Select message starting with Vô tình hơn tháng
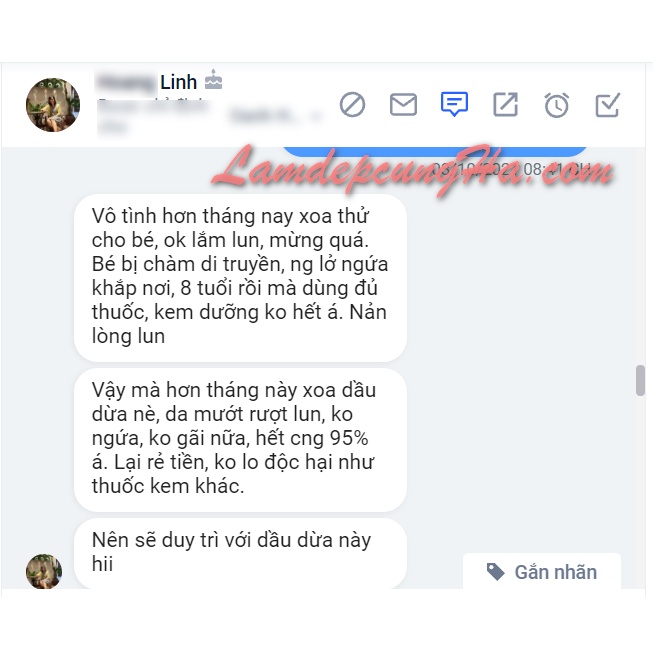Screen dimensions: 653x653 [240, 277]
